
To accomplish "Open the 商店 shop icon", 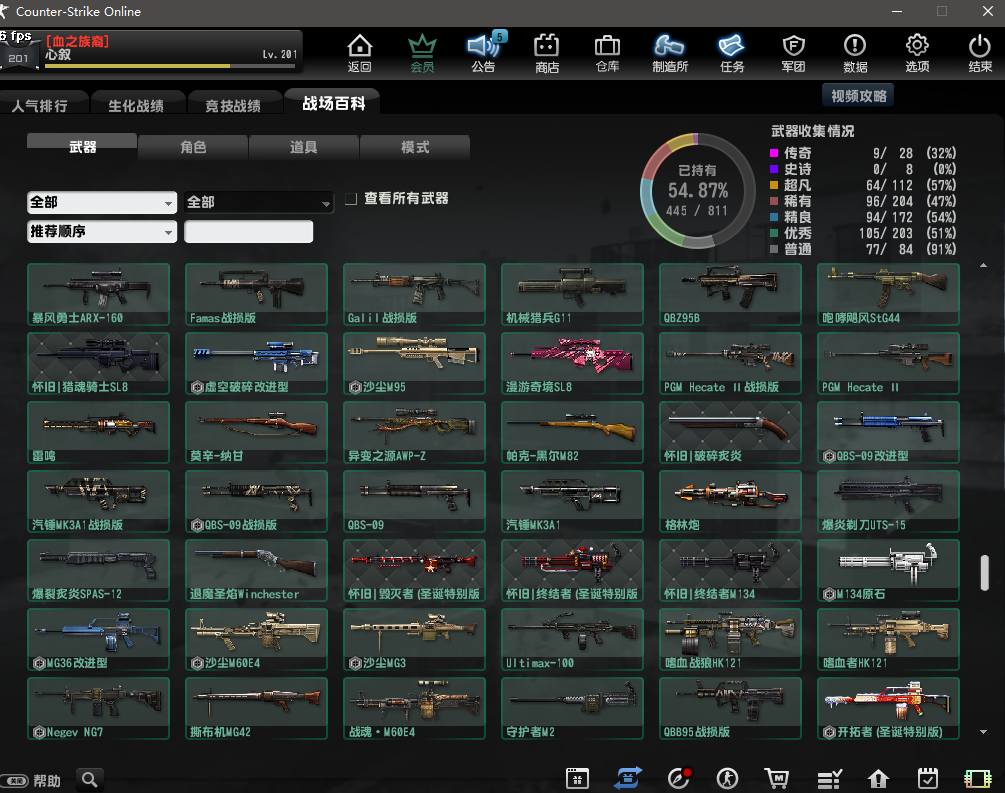I will (546, 53).
